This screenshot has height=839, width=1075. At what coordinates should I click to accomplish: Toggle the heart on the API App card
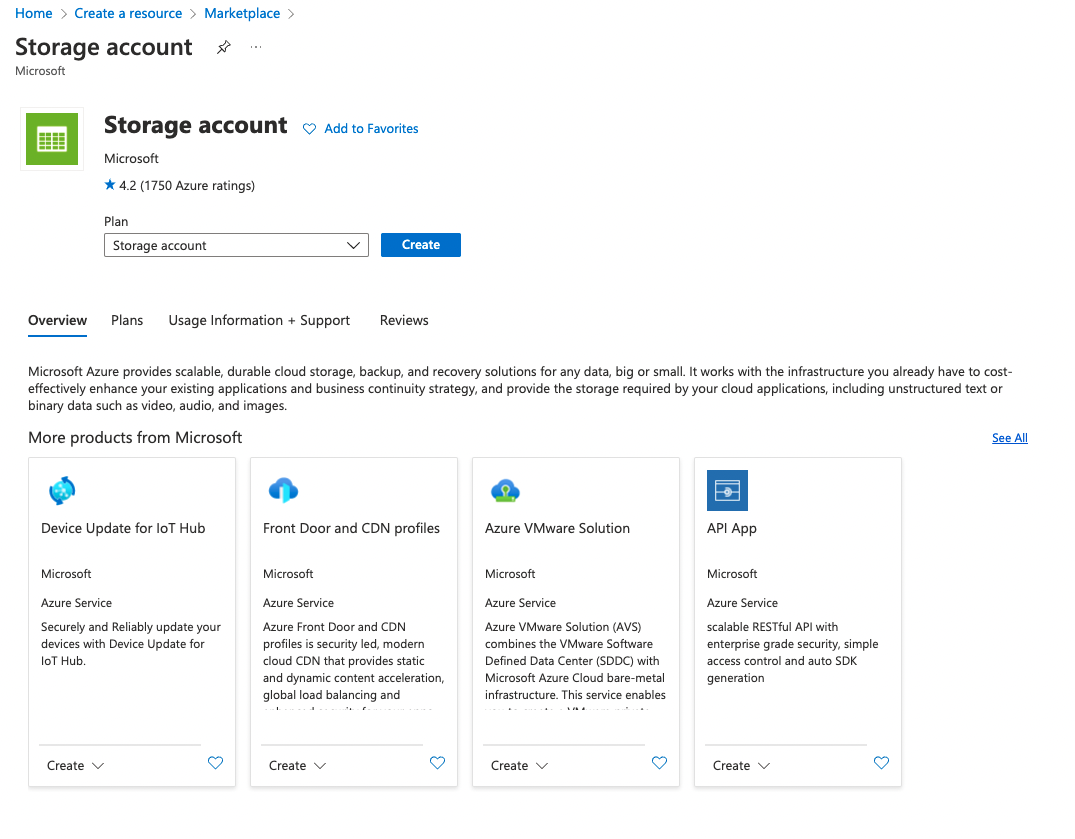click(x=881, y=763)
